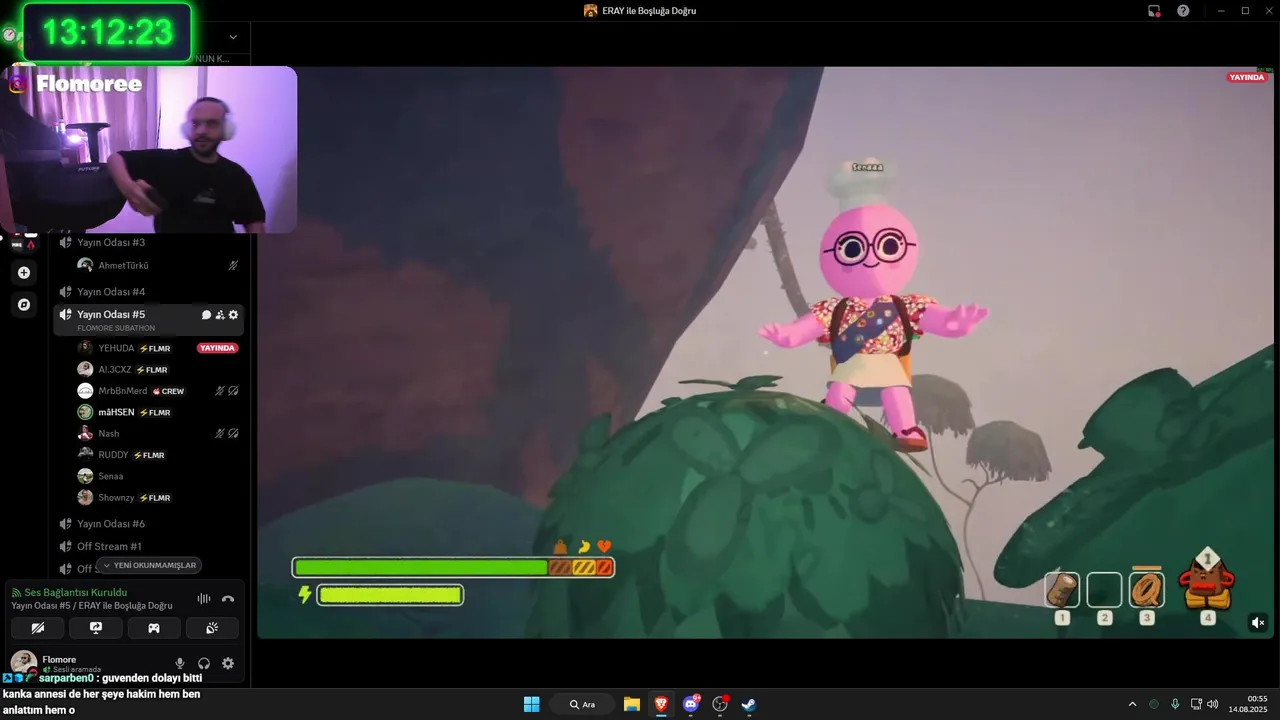Open the Yayın Odası #5 / ERAY channel link
Viewport: 1280px width, 720px height.
92,606
